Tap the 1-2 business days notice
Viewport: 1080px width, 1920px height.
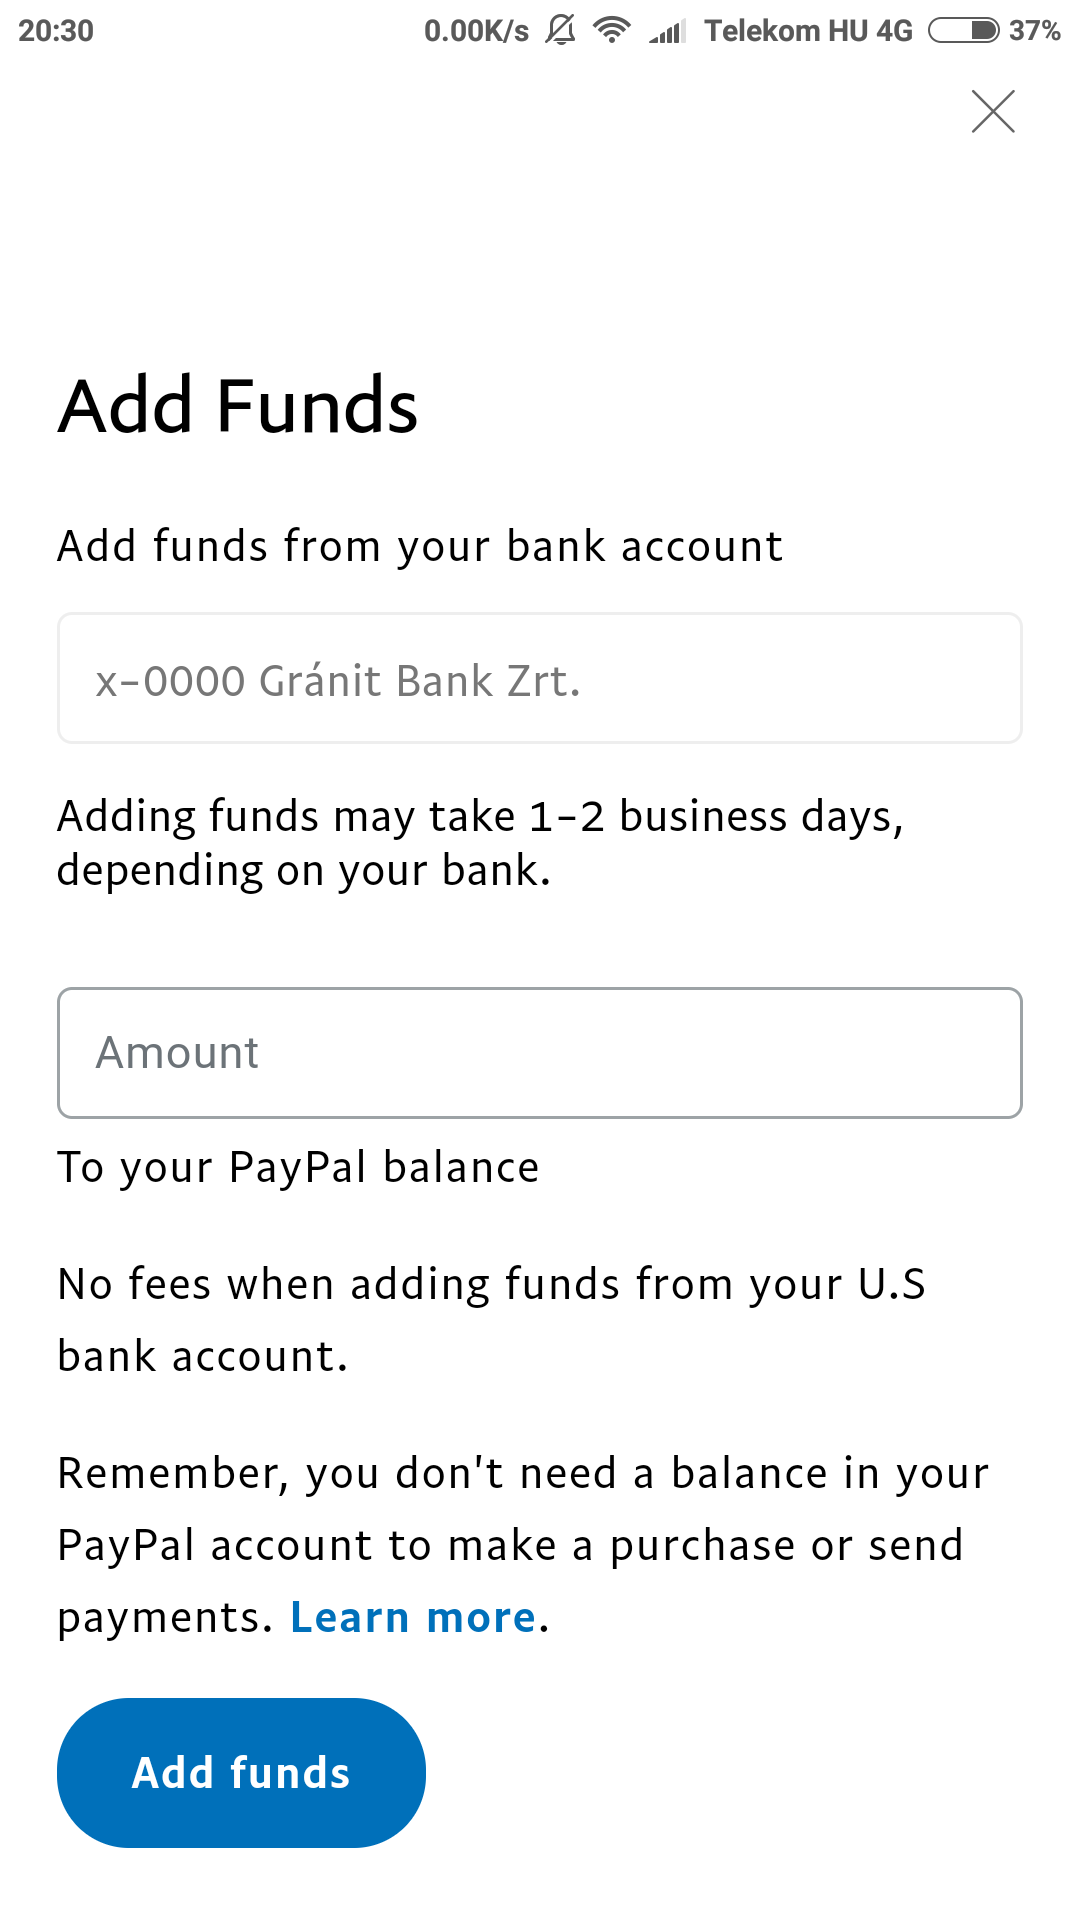click(x=480, y=843)
